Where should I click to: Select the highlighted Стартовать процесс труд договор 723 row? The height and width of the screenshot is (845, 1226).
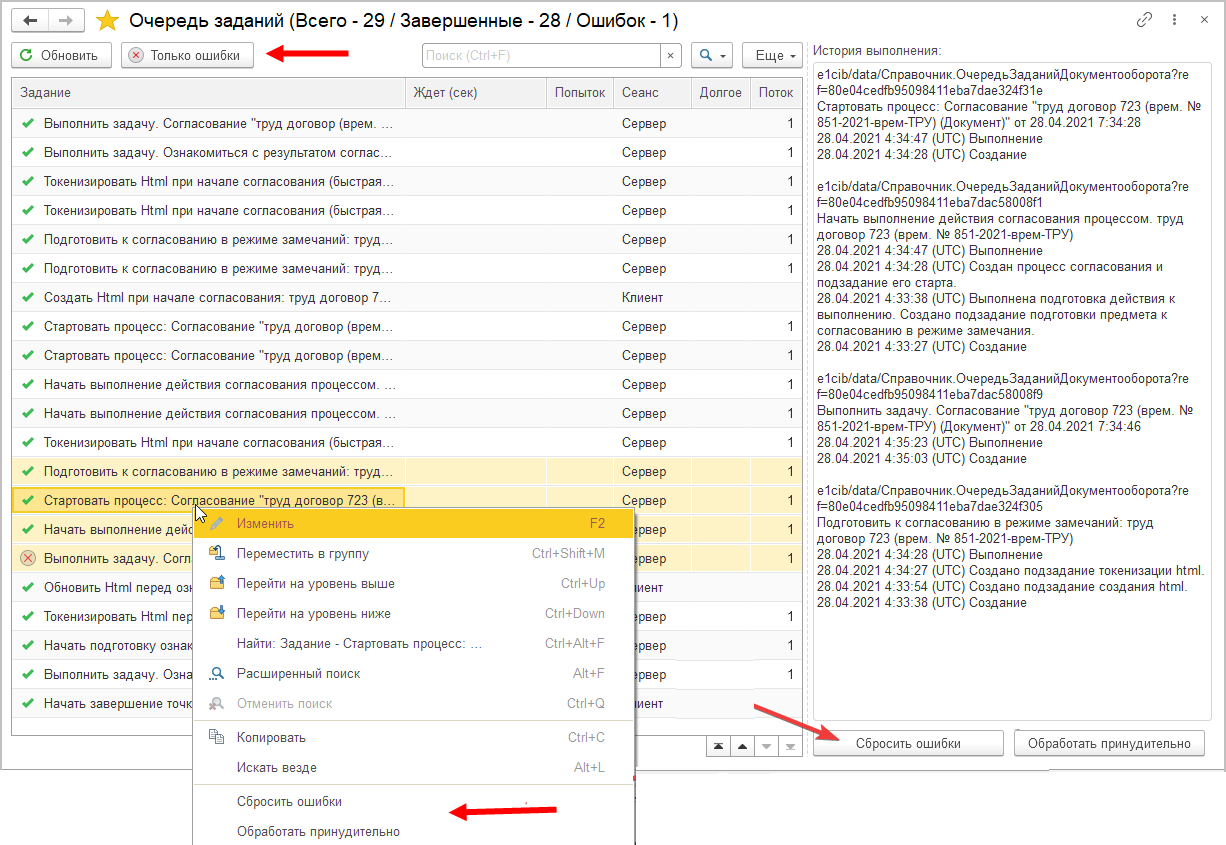pyautogui.click(x=407, y=500)
